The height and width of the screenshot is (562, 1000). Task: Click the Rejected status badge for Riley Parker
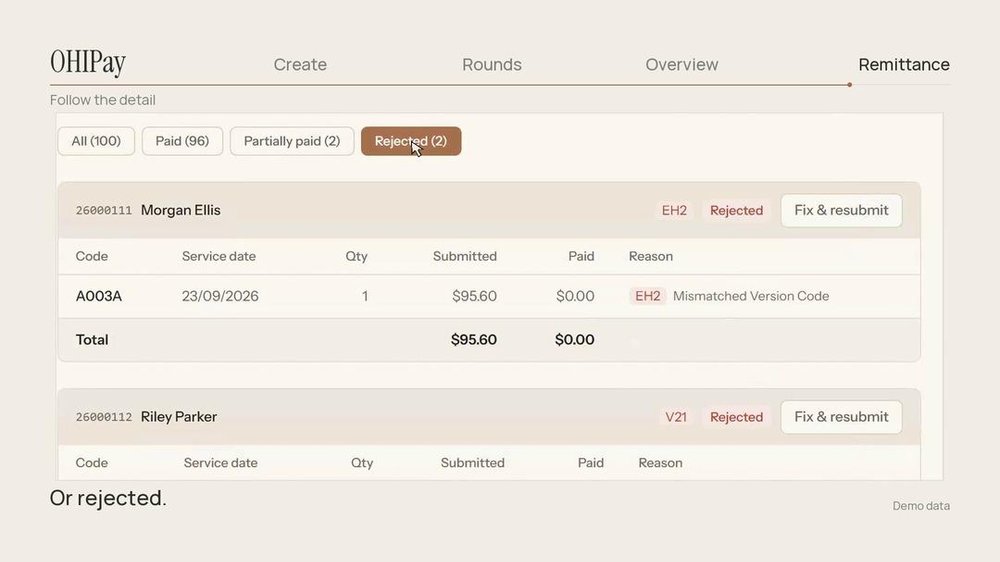click(x=736, y=417)
